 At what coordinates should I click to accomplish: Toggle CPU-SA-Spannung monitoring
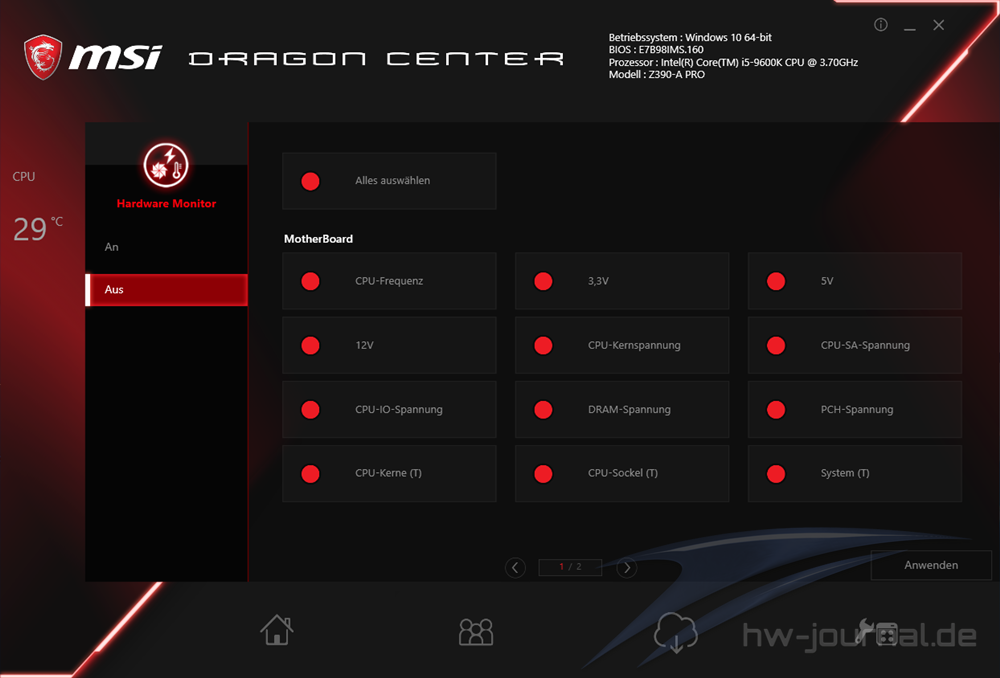(x=855, y=346)
